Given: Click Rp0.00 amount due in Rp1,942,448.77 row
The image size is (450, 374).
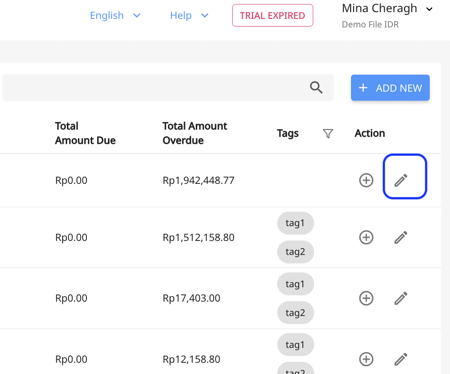Looking at the screenshot, I should click(x=71, y=180).
